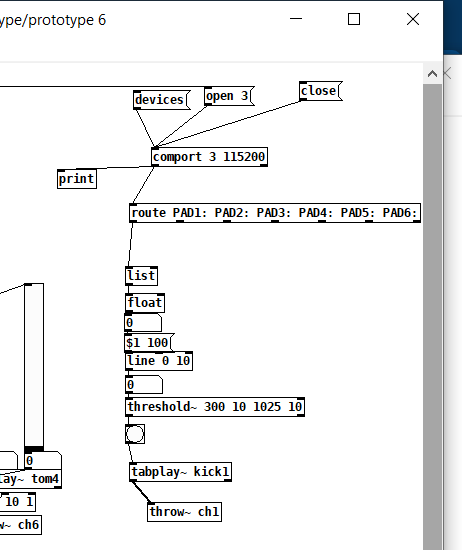Trigger the bang button above tabplay~ kick1
The image size is (471, 550).
coord(135,434)
